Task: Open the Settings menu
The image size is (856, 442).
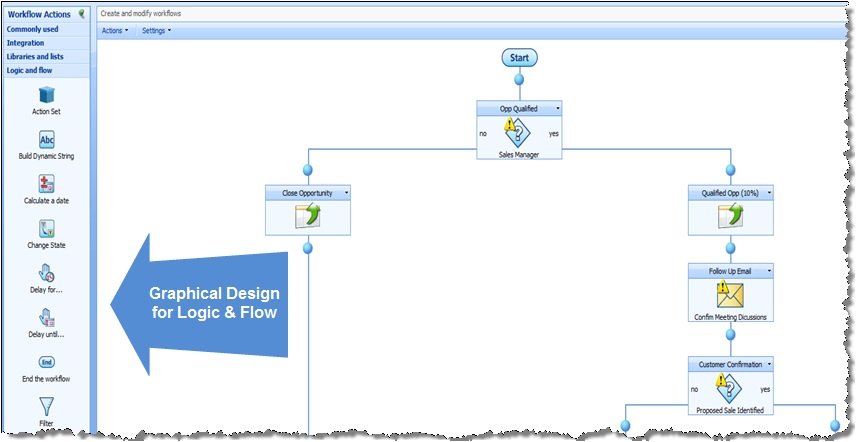Action: (x=156, y=31)
